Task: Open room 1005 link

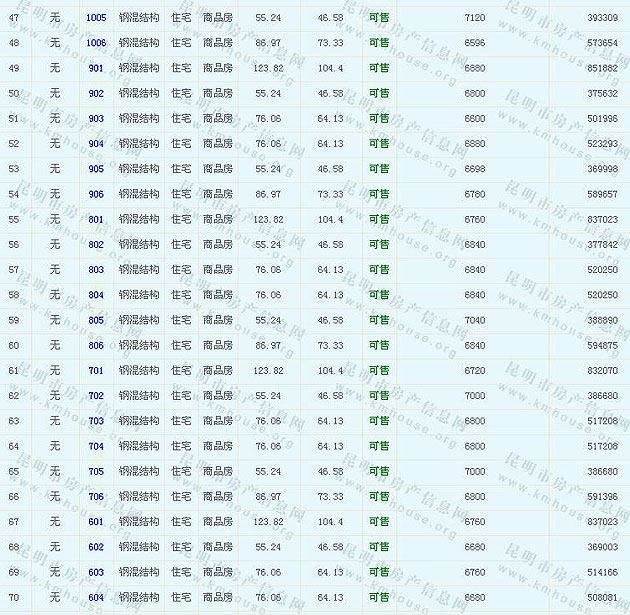Action: click(96, 18)
